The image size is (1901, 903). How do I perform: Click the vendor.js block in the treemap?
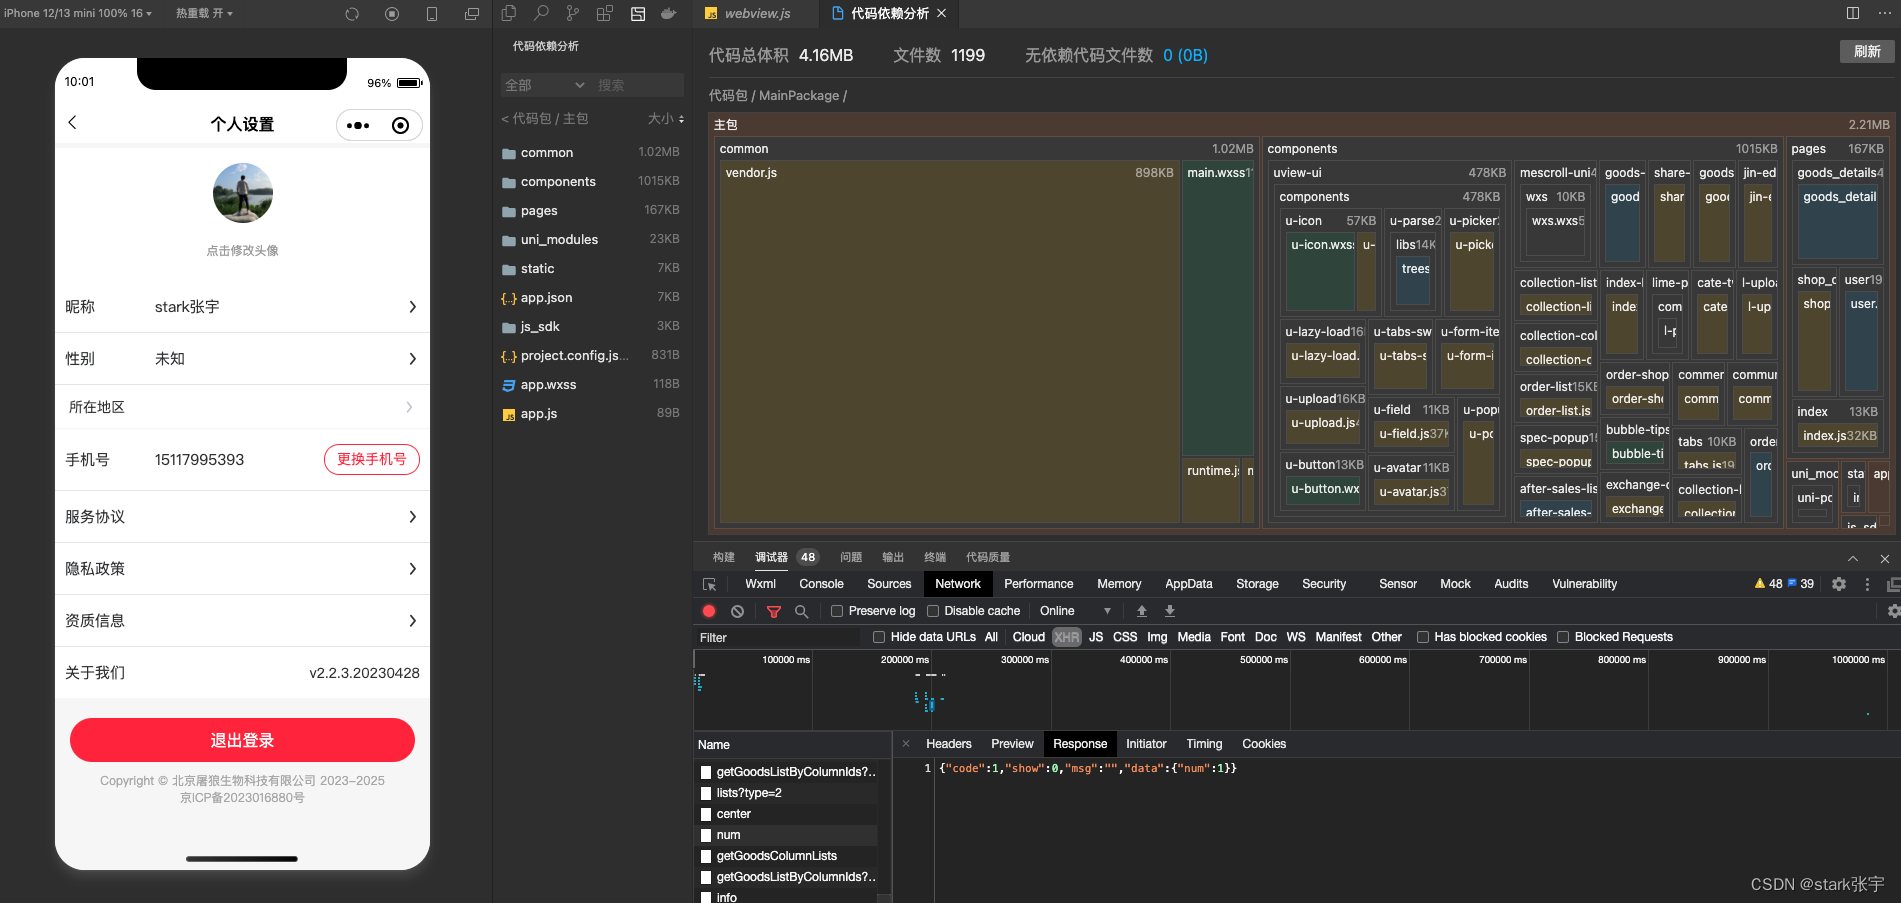pyautogui.click(x=948, y=340)
